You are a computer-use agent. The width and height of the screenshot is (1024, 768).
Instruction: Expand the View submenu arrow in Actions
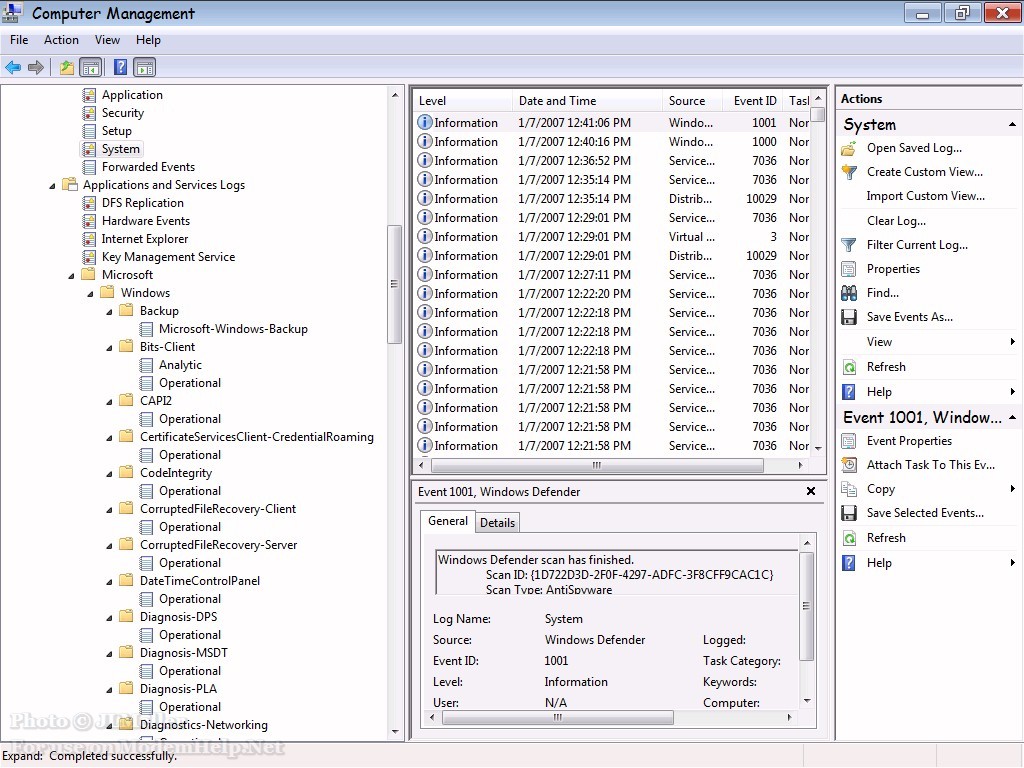(x=1012, y=342)
